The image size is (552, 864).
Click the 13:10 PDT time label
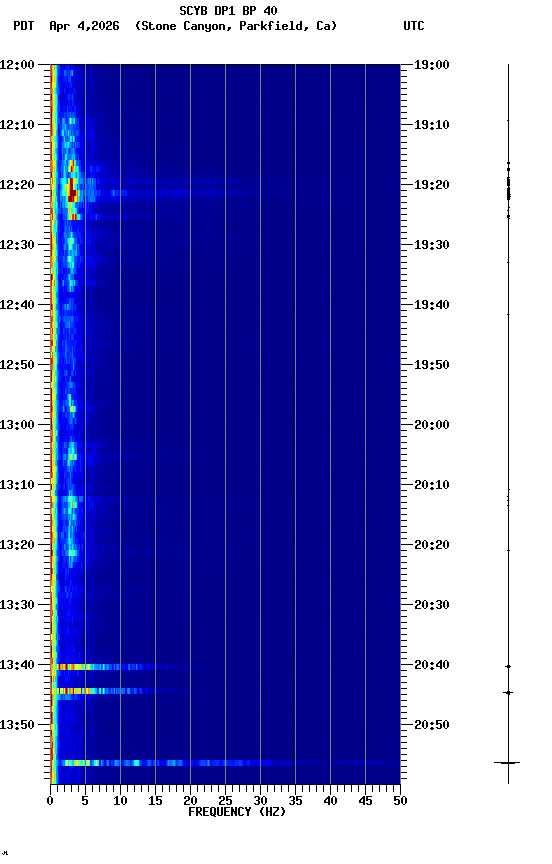pos(17,485)
